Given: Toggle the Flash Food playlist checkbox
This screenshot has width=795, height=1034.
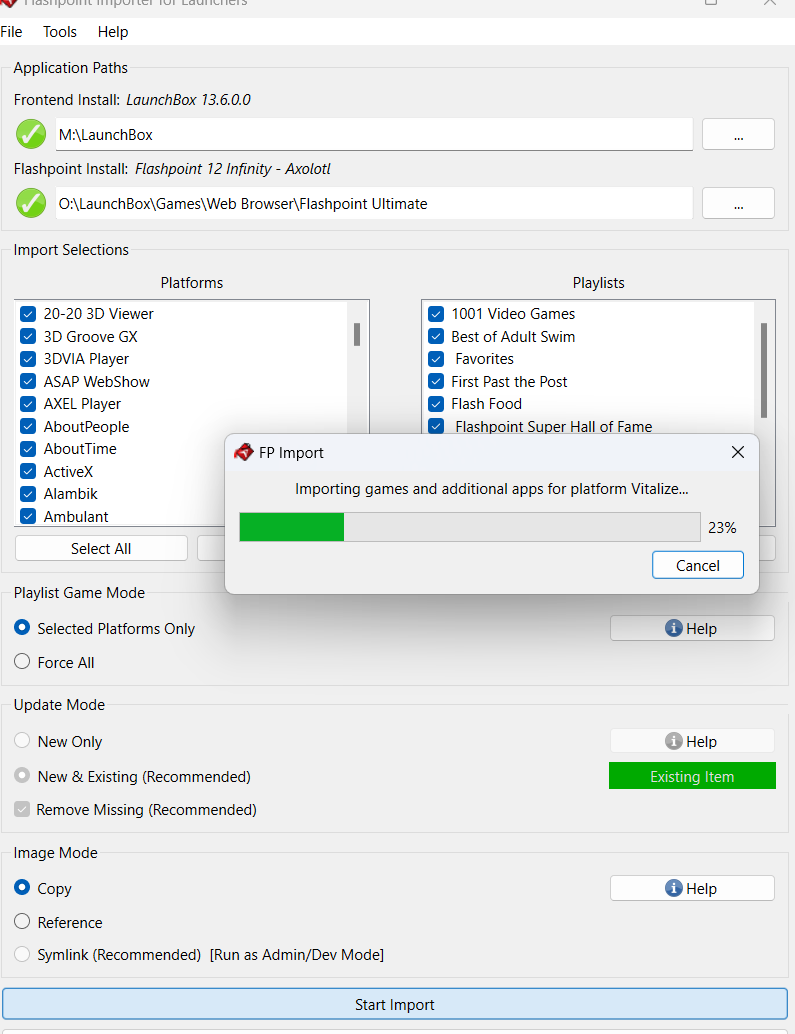Looking at the screenshot, I should click(436, 404).
